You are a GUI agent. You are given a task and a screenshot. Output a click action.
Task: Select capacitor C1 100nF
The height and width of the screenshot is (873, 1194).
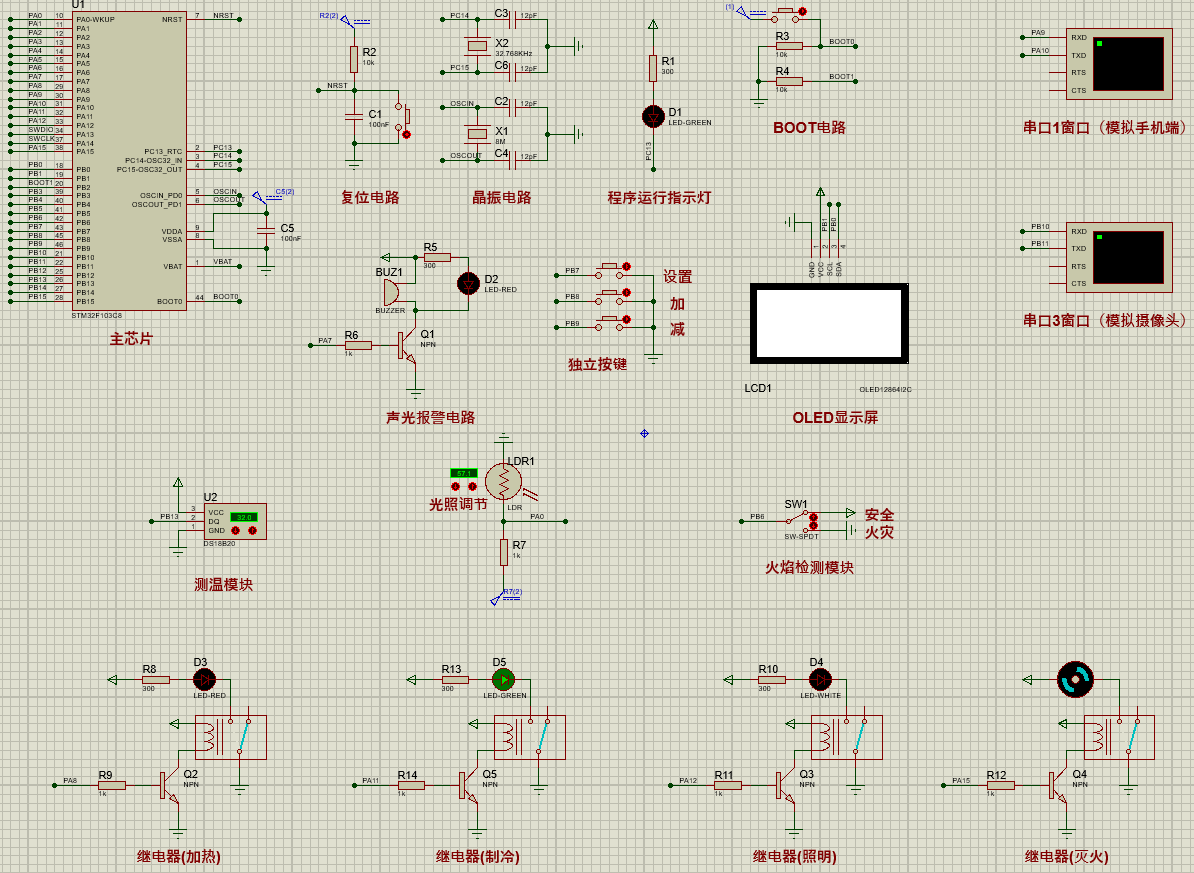(x=353, y=117)
